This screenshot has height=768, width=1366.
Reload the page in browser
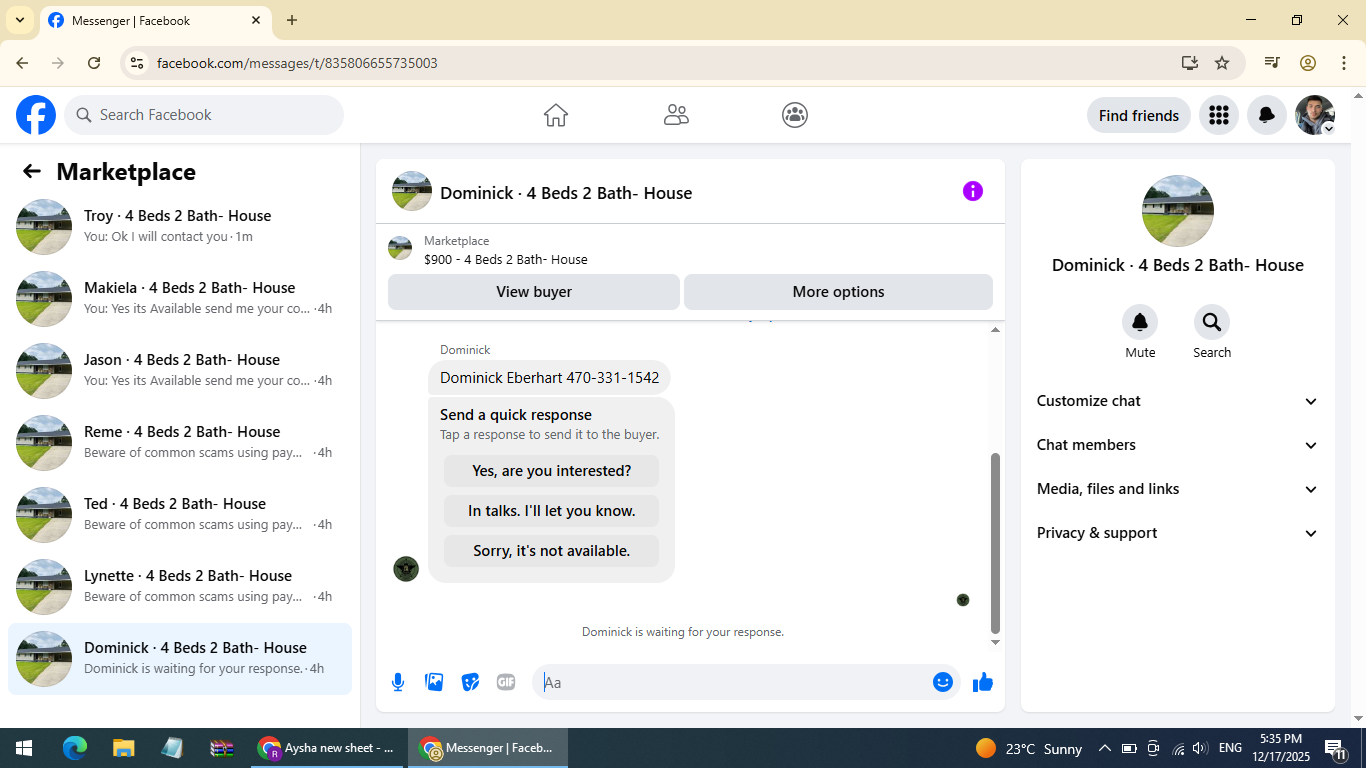(x=94, y=63)
